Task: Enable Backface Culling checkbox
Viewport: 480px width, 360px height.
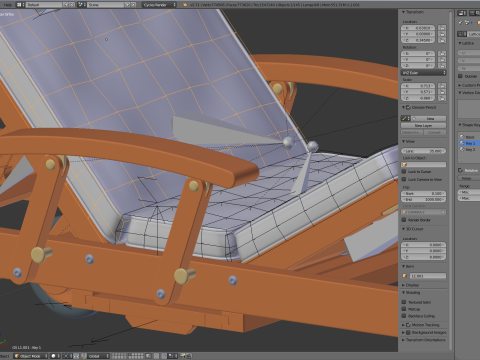Action: coord(404,316)
